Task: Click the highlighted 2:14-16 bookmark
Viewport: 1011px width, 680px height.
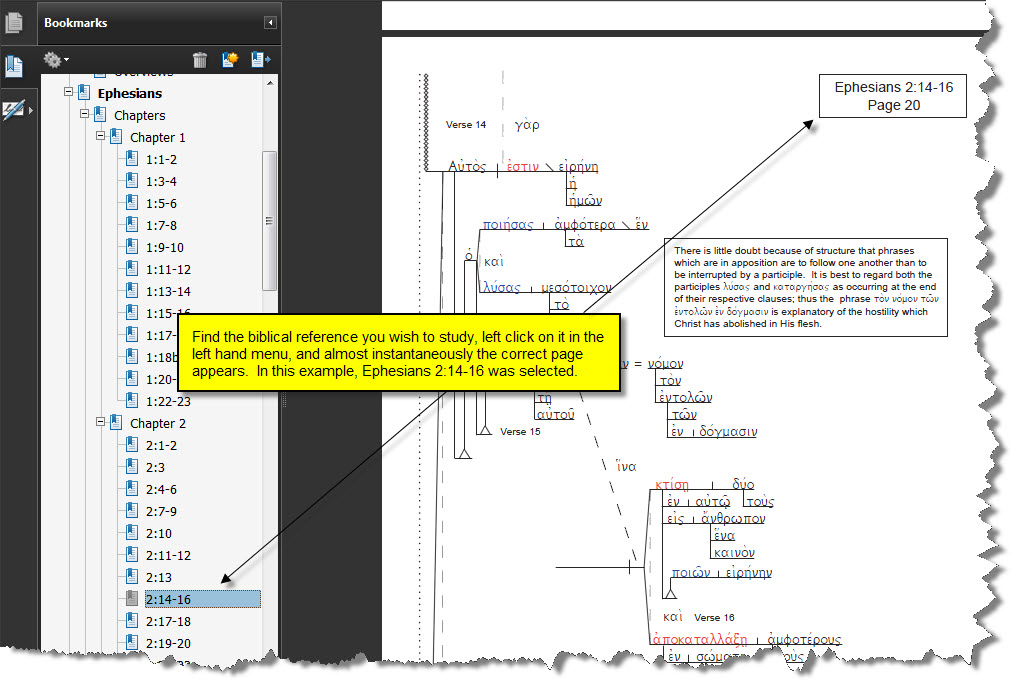Action: (x=168, y=599)
